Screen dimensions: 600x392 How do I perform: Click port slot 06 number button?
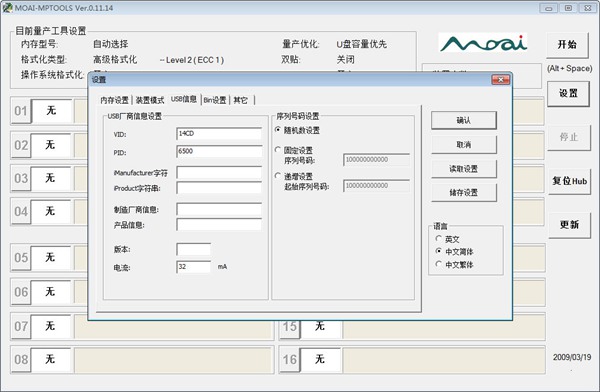pos(21,292)
